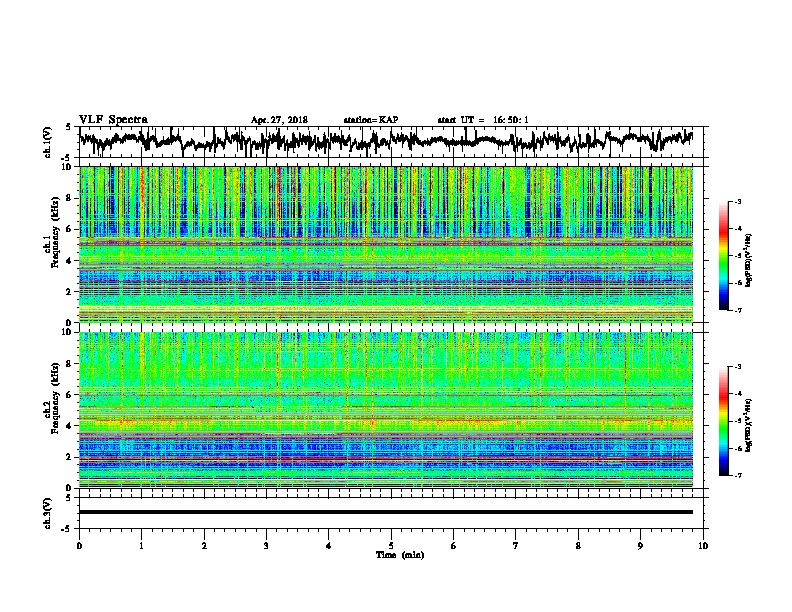This screenshot has width=792, height=612.
Task: Click tick label "1" on the time axis
Action: tap(141, 546)
